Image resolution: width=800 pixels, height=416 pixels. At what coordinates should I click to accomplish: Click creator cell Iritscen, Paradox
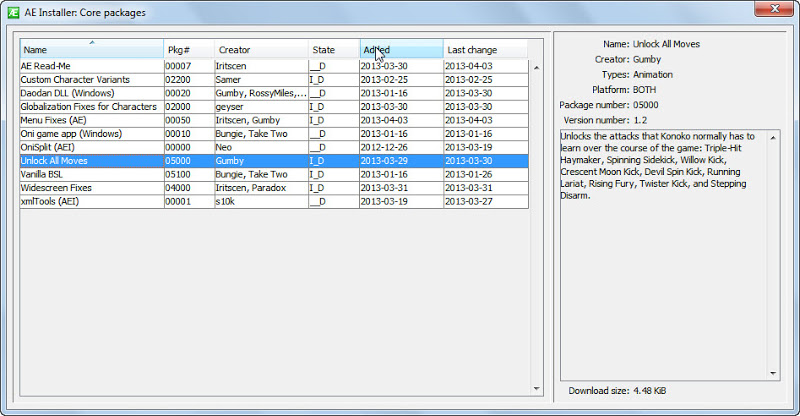(261, 188)
